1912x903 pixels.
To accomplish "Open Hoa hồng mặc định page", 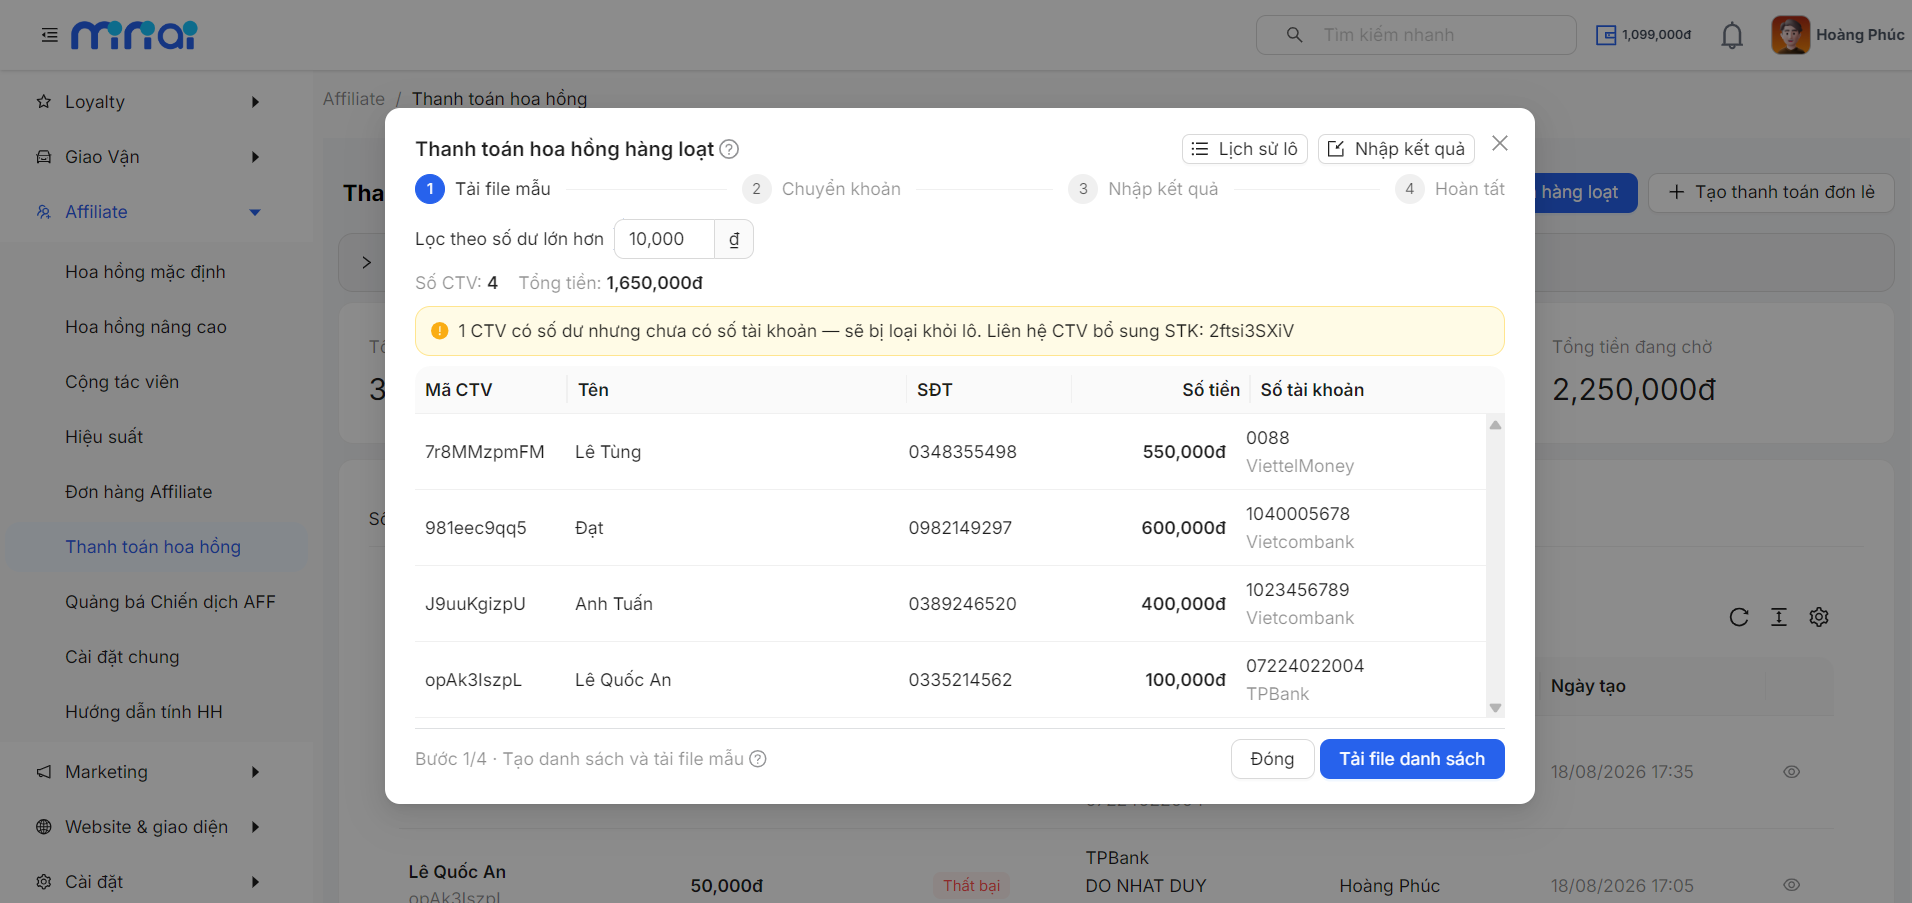I will click(145, 272).
